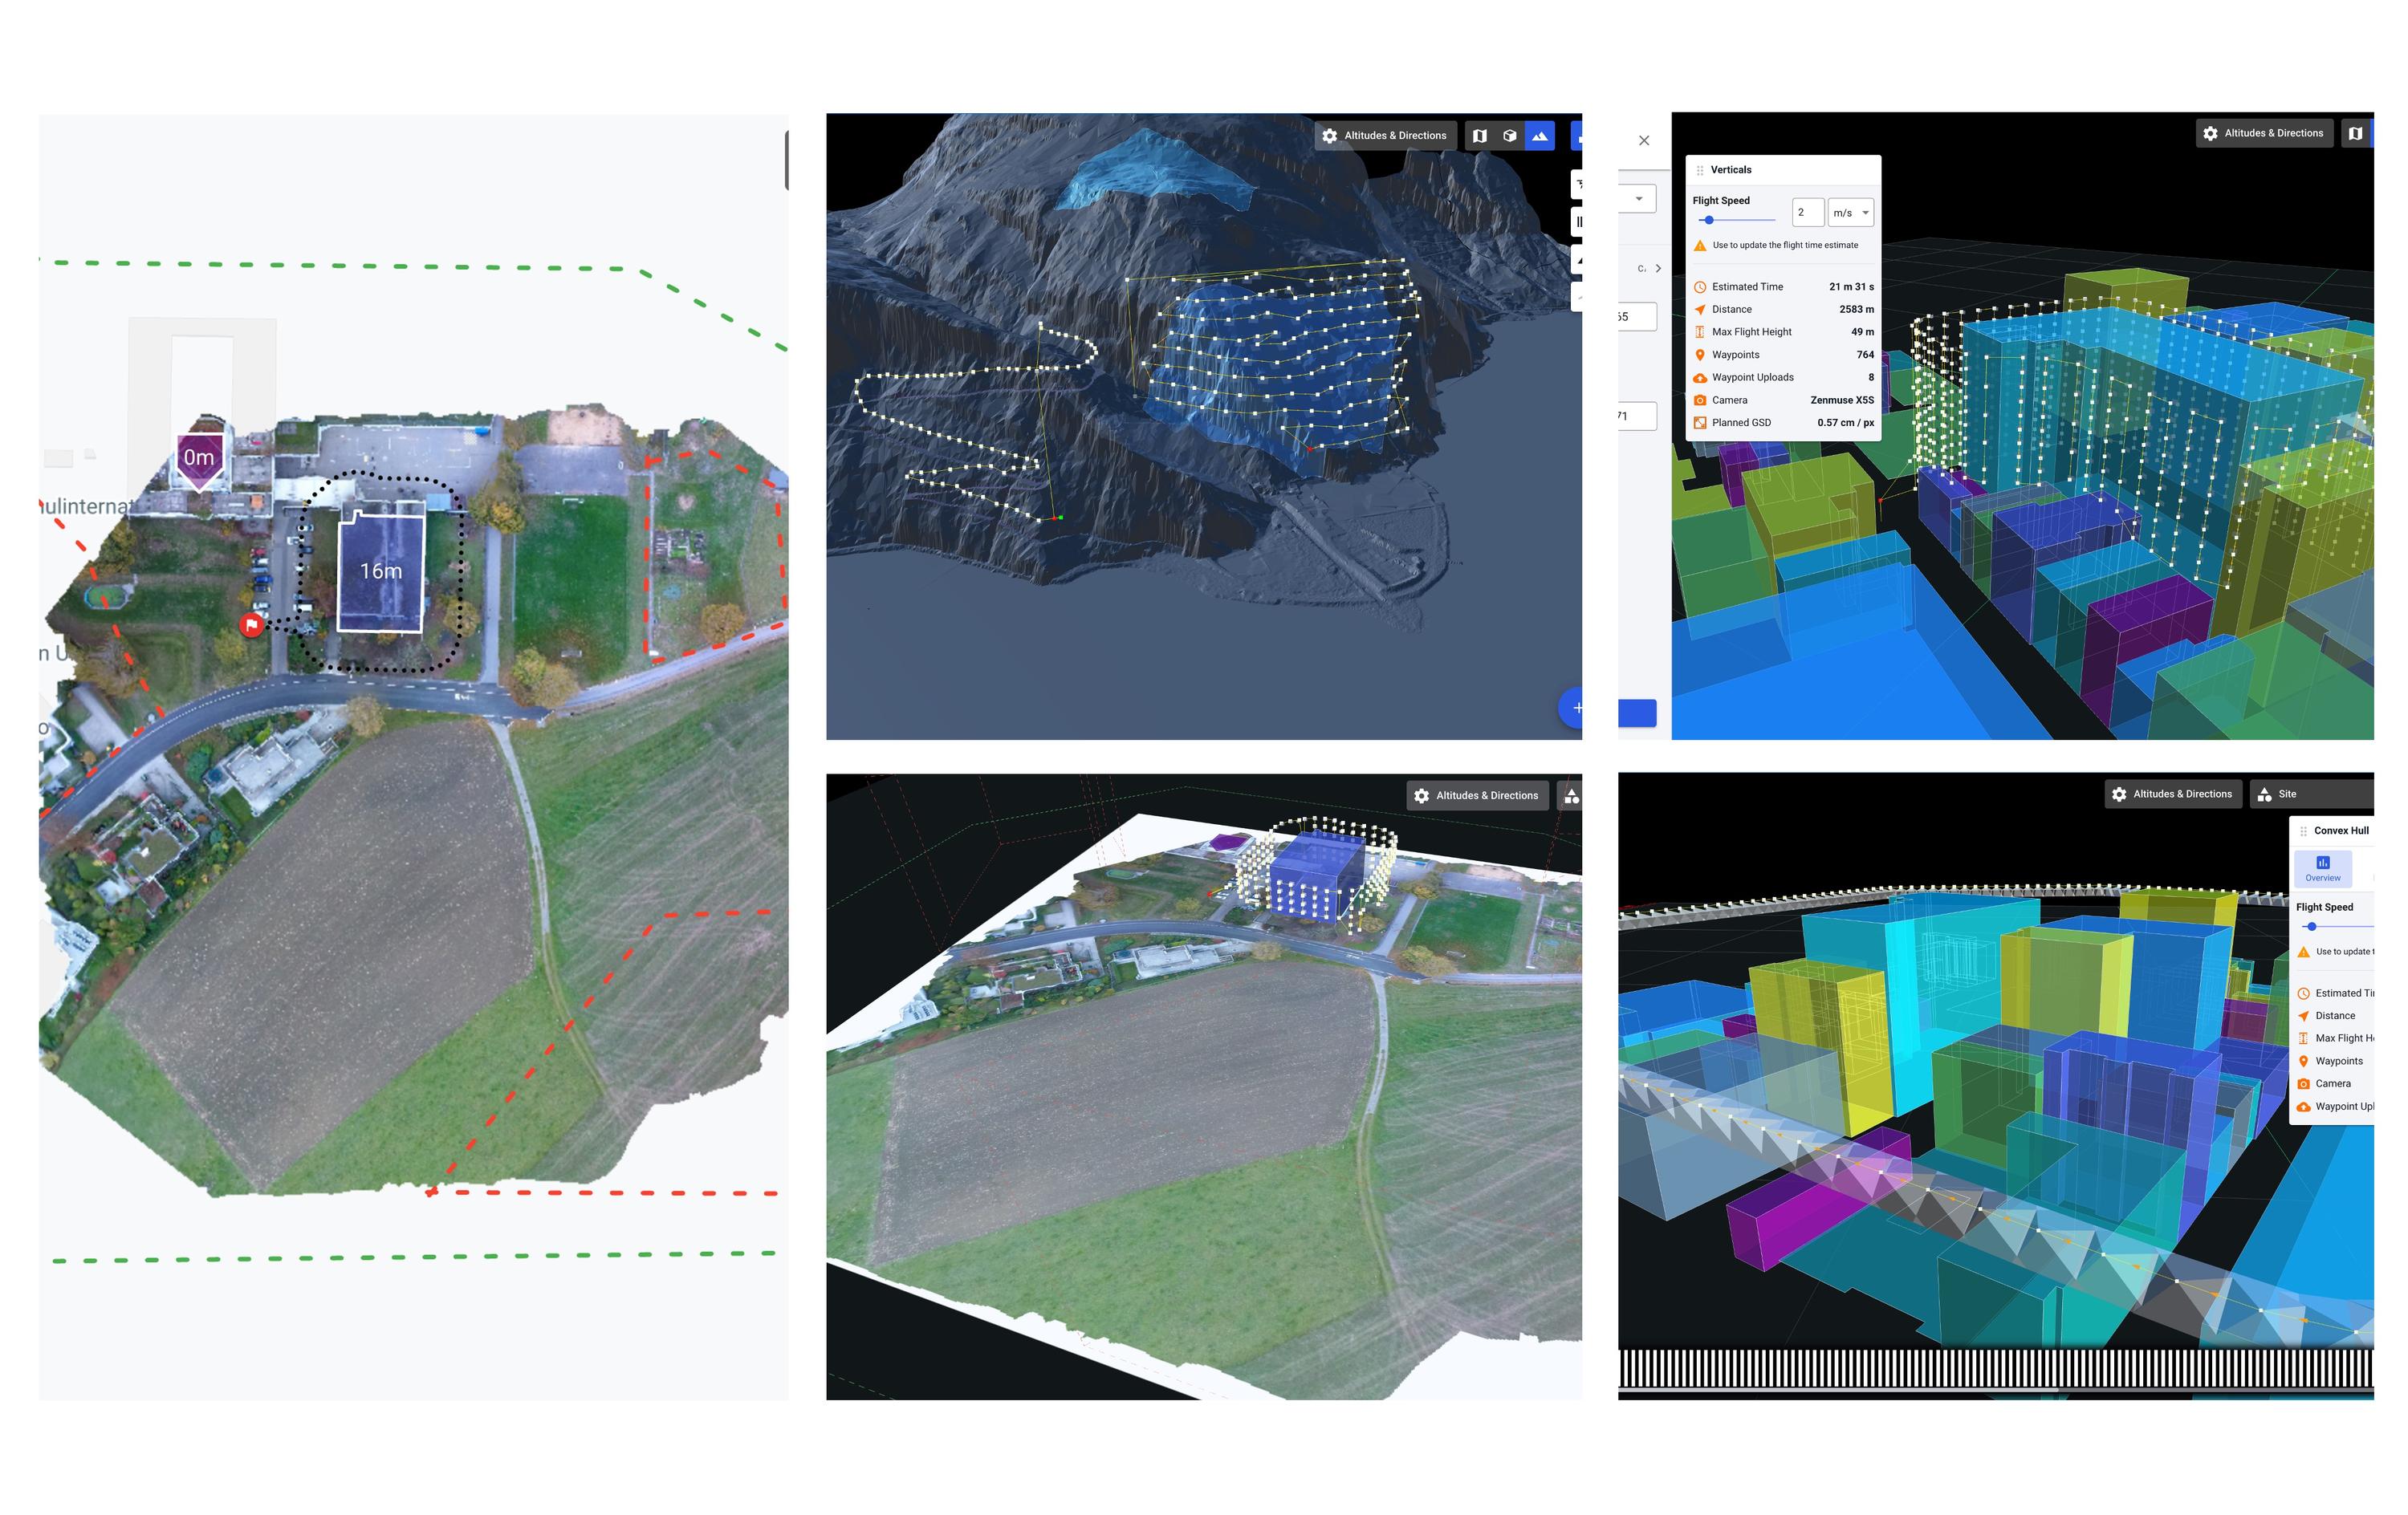Click the Waypoints pin icon in the Verticals panel
Screen dimensions: 2408x1515
[x=1700, y=355]
